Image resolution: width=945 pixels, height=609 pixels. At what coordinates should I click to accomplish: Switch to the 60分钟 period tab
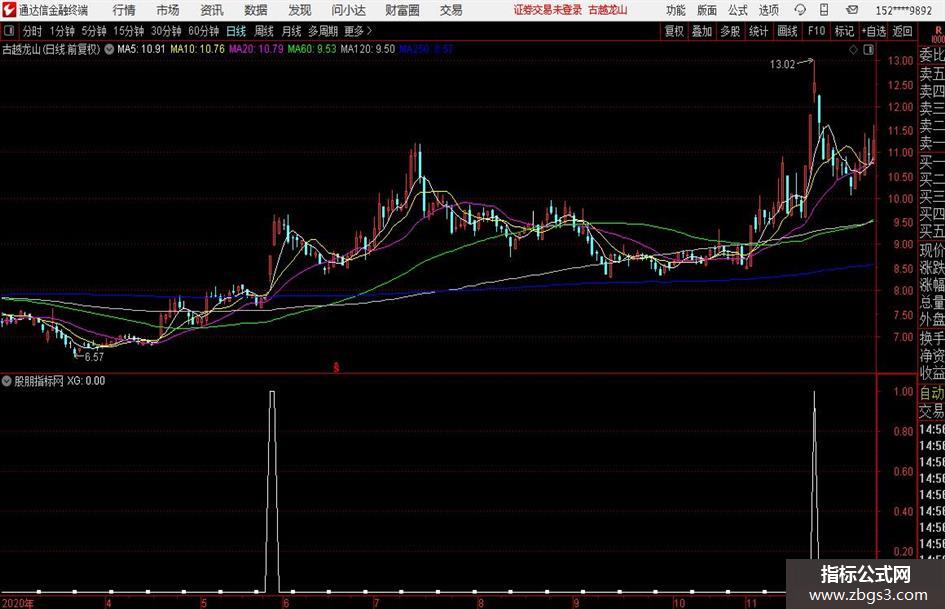[204, 31]
